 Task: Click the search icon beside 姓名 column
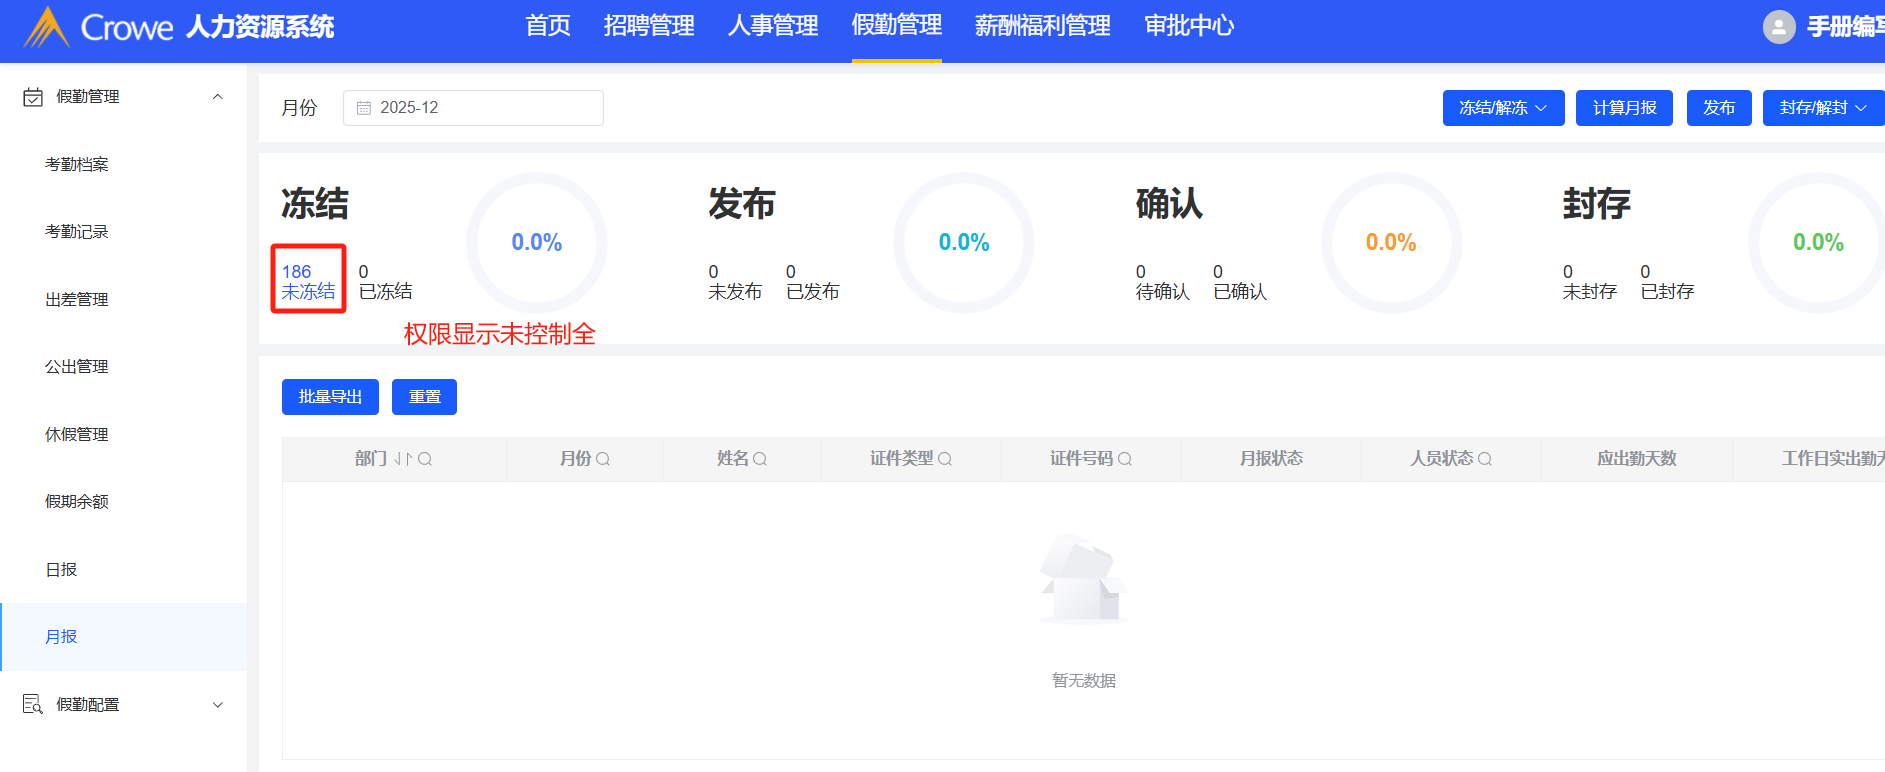pos(760,459)
